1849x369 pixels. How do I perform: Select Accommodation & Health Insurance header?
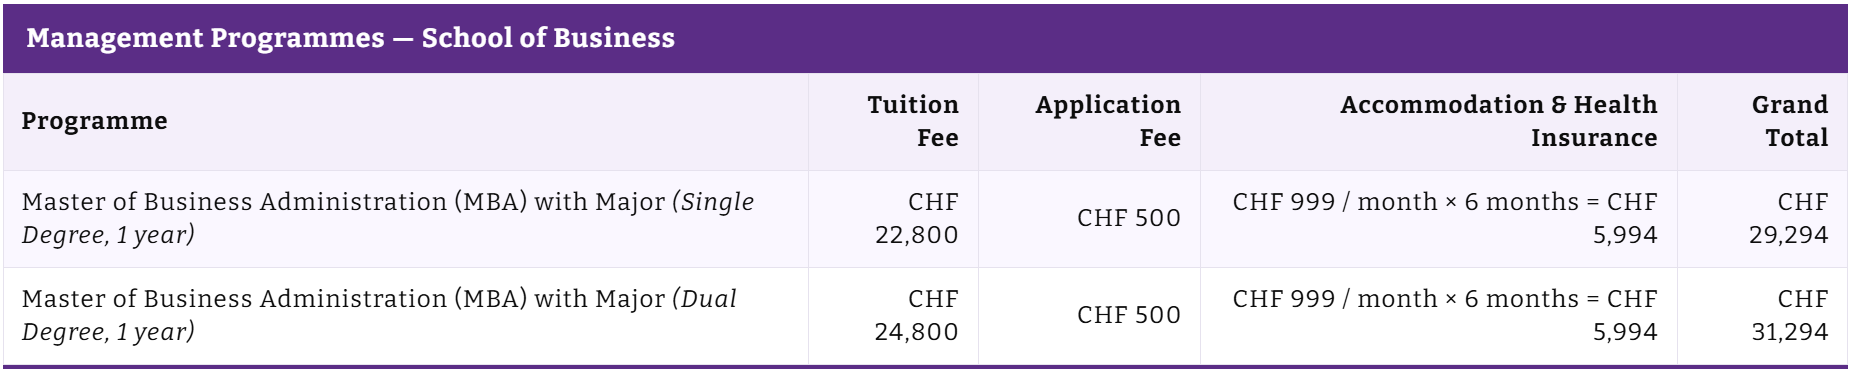click(x=1498, y=121)
